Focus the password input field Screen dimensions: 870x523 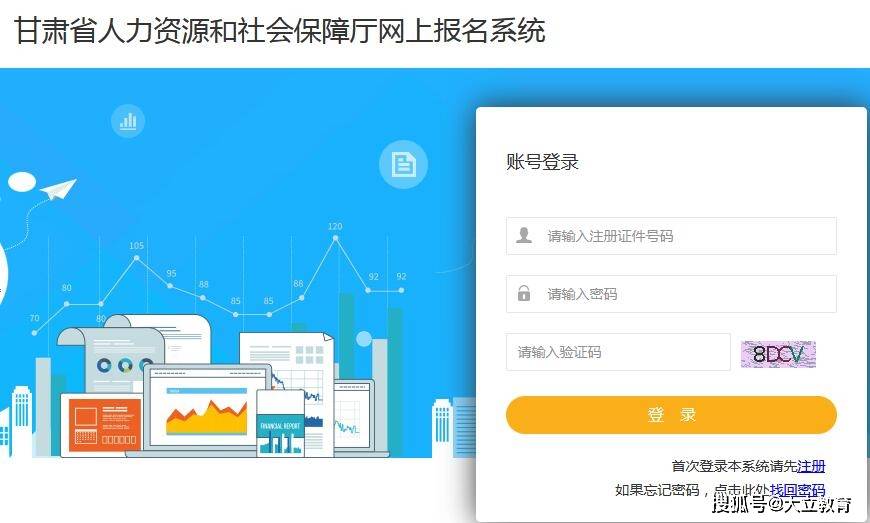pos(671,294)
